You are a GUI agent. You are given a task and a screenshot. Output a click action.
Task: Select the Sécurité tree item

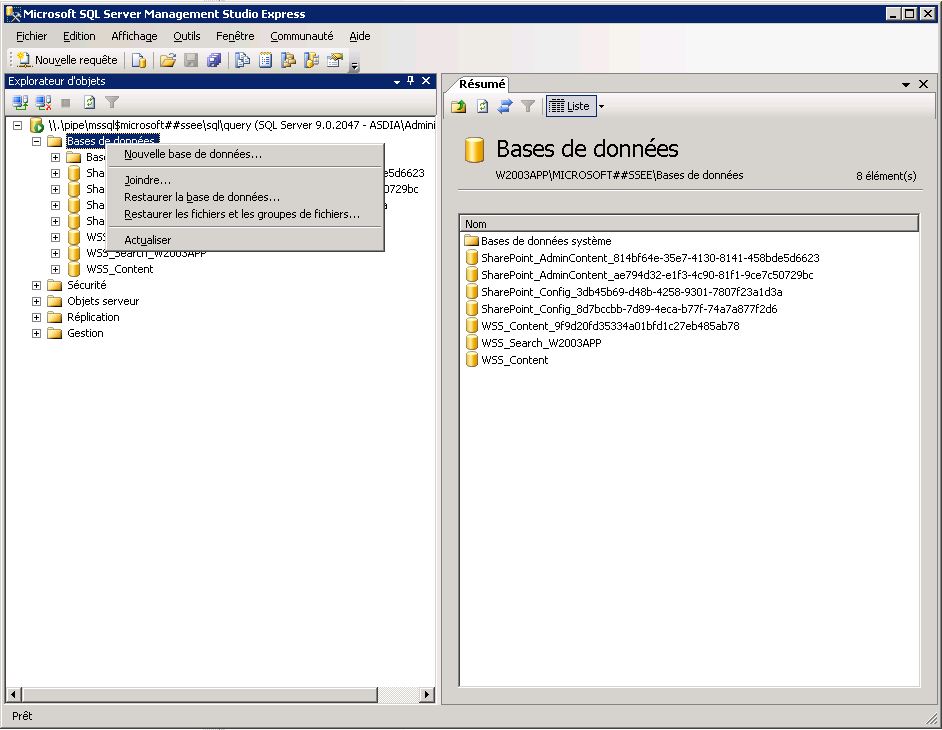pyautogui.click(x=87, y=285)
